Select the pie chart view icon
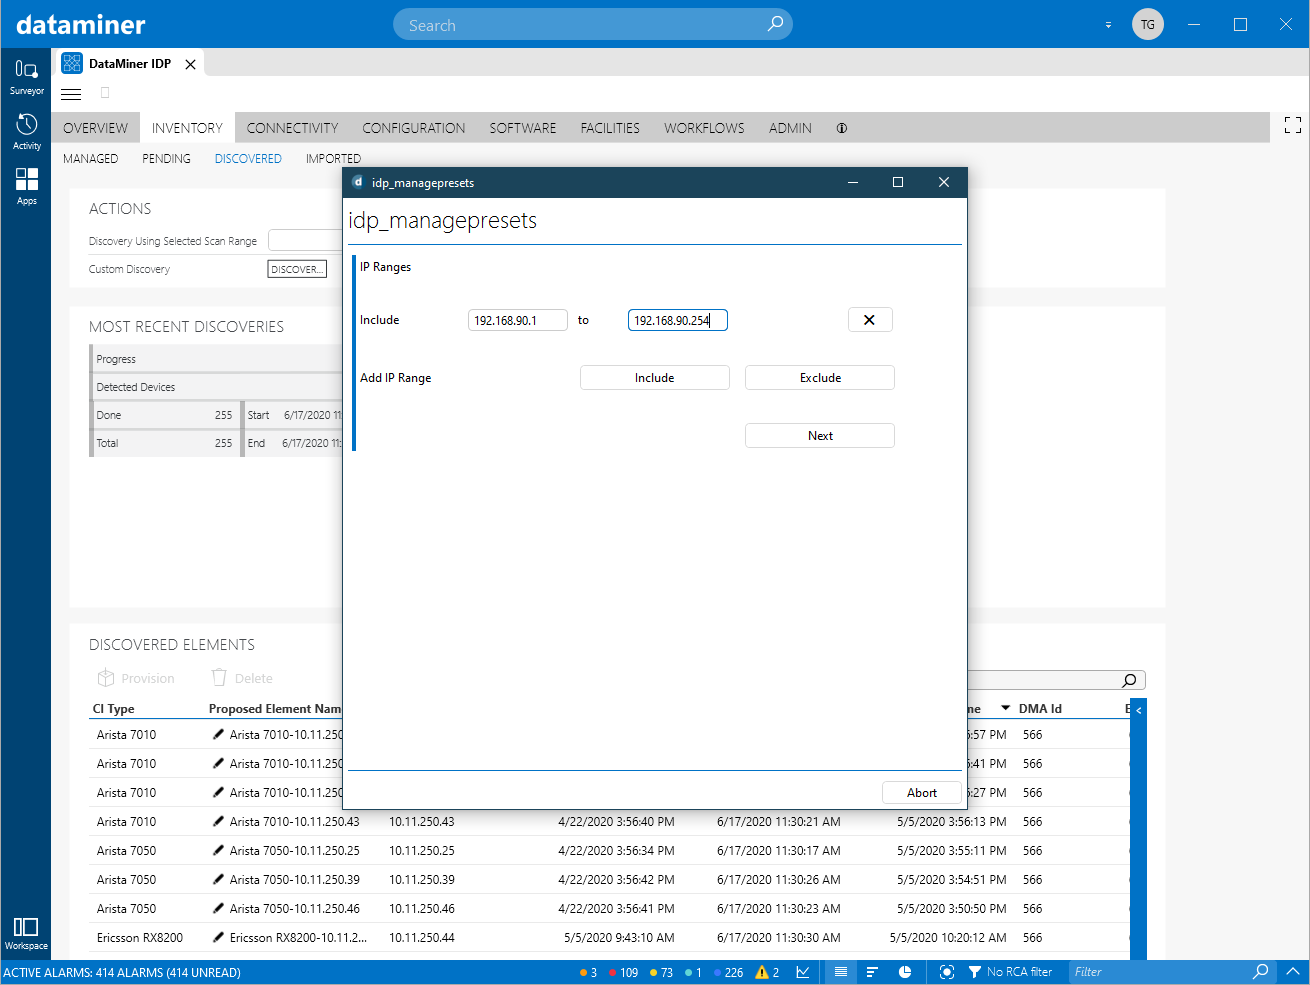1310x985 pixels. (x=905, y=972)
